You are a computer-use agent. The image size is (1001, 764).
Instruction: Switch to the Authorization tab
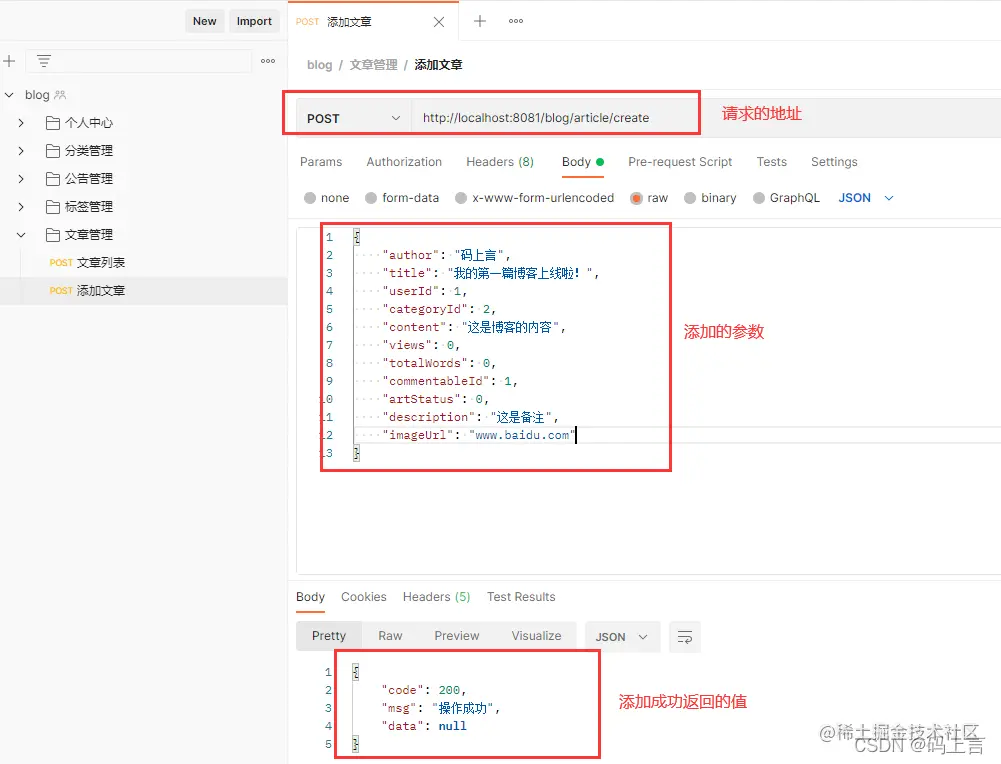(x=404, y=162)
